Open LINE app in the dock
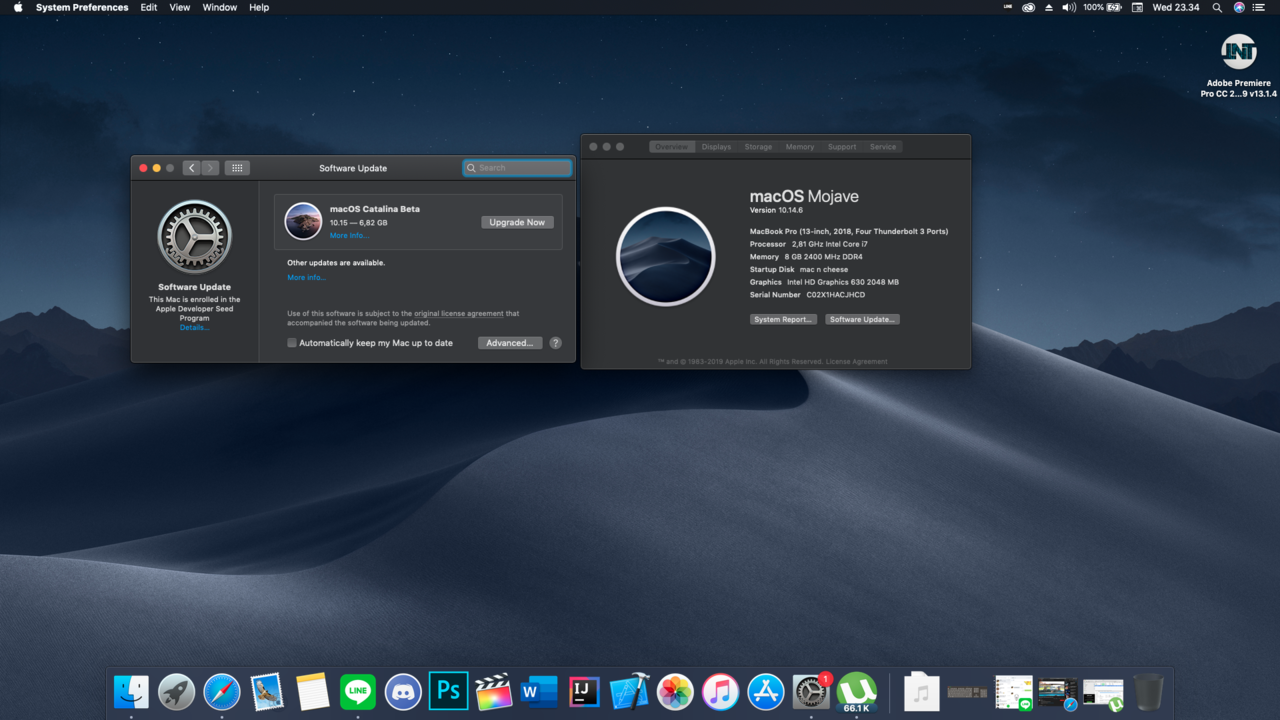 [x=358, y=691]
